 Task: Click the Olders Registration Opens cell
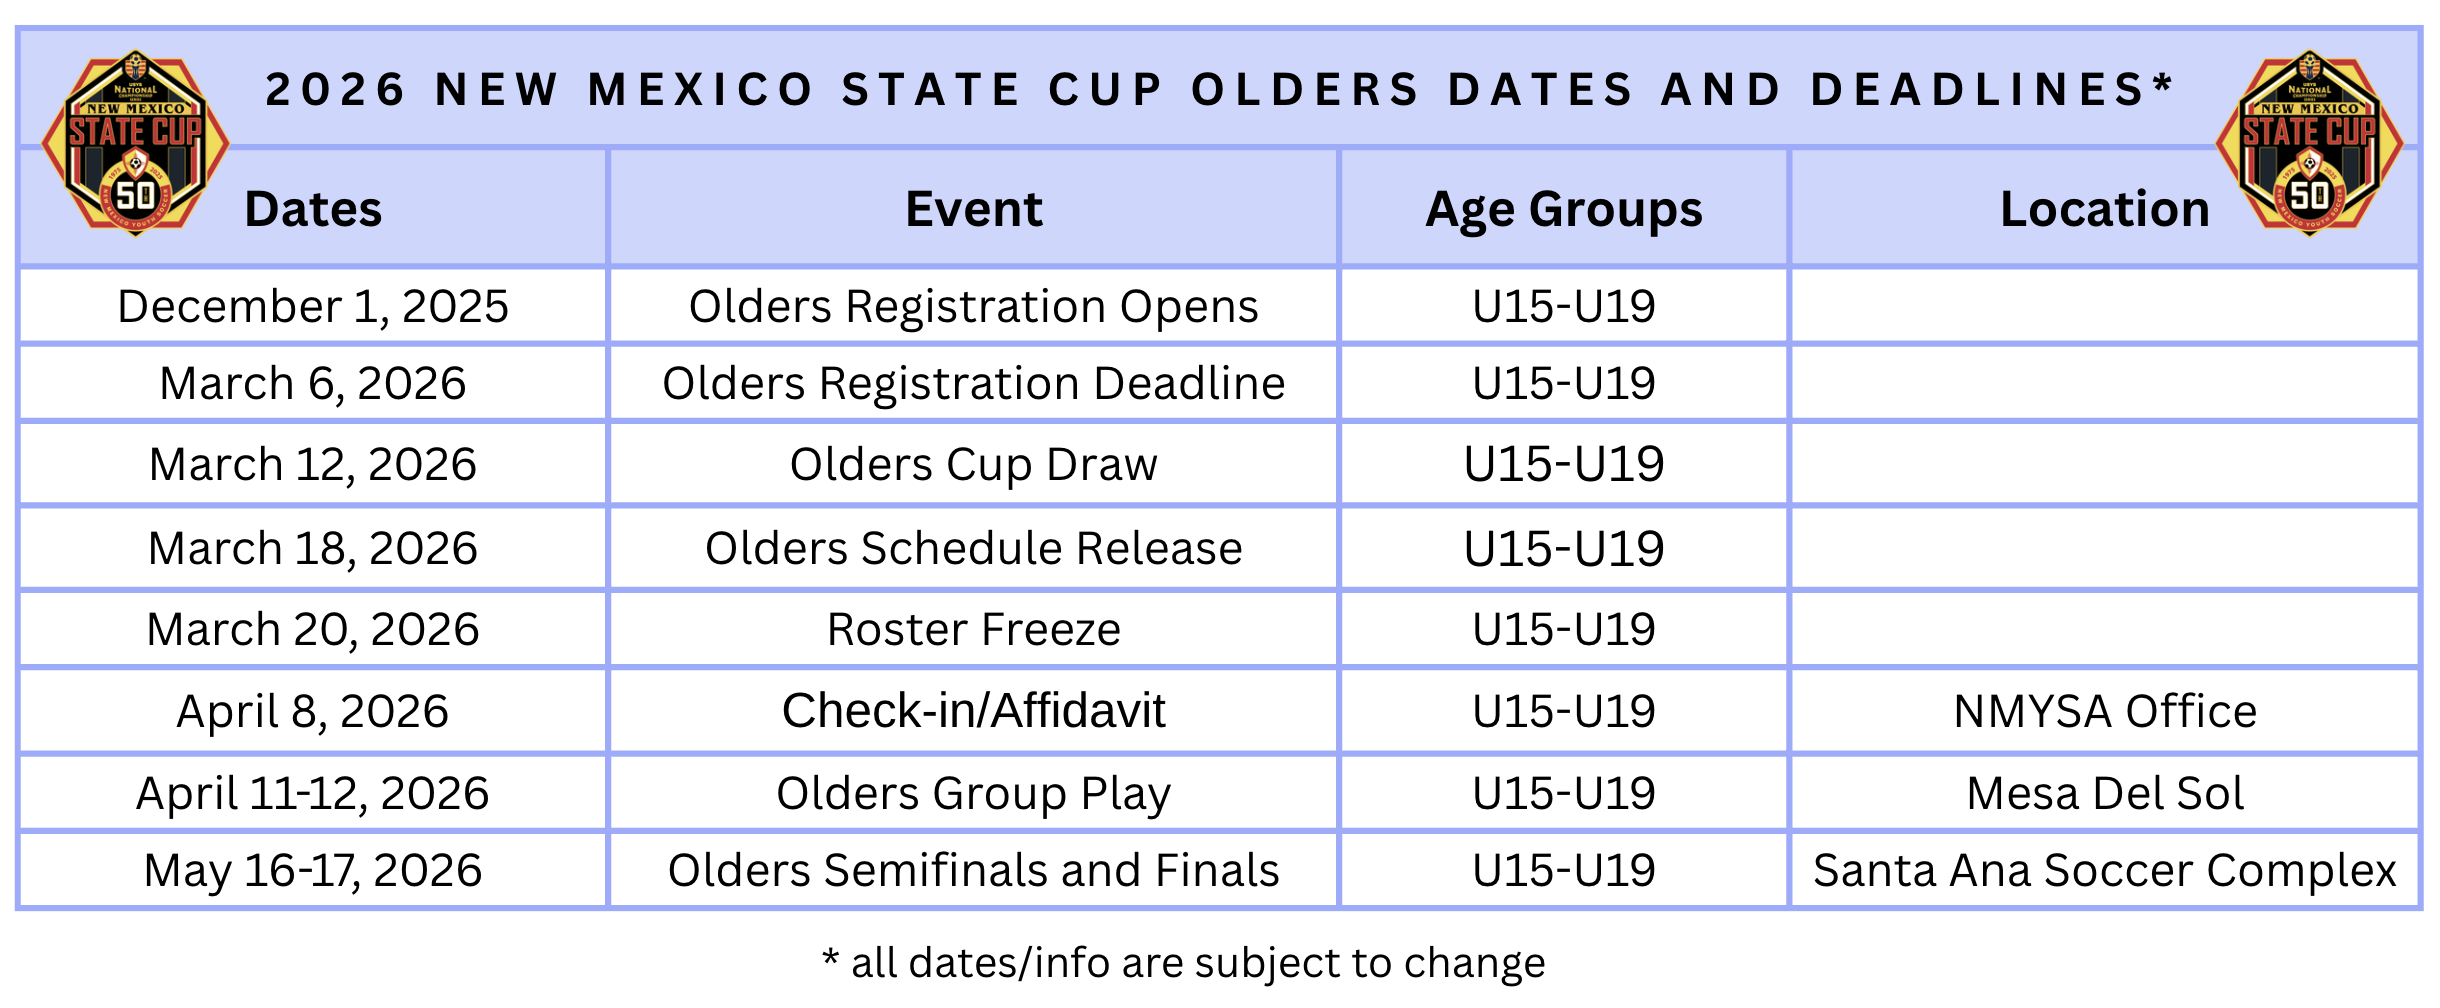(973, 306)
